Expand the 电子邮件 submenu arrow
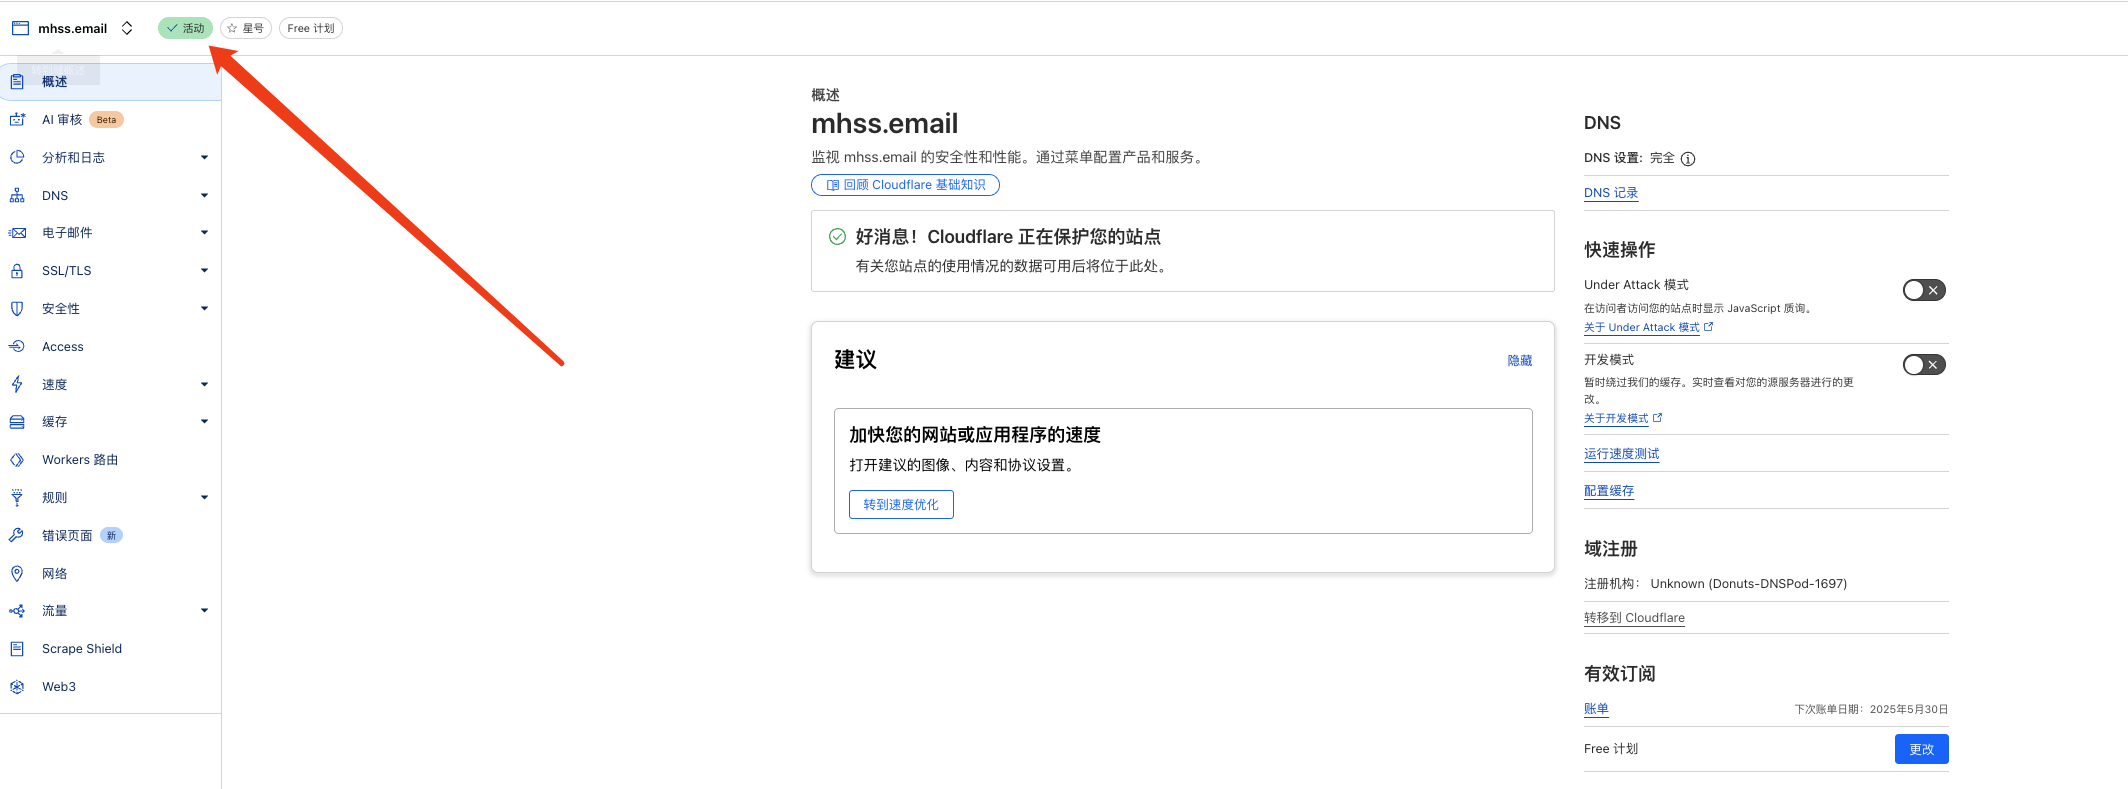Viewport: 2128px width, 789px height. (x=204, y=233)
